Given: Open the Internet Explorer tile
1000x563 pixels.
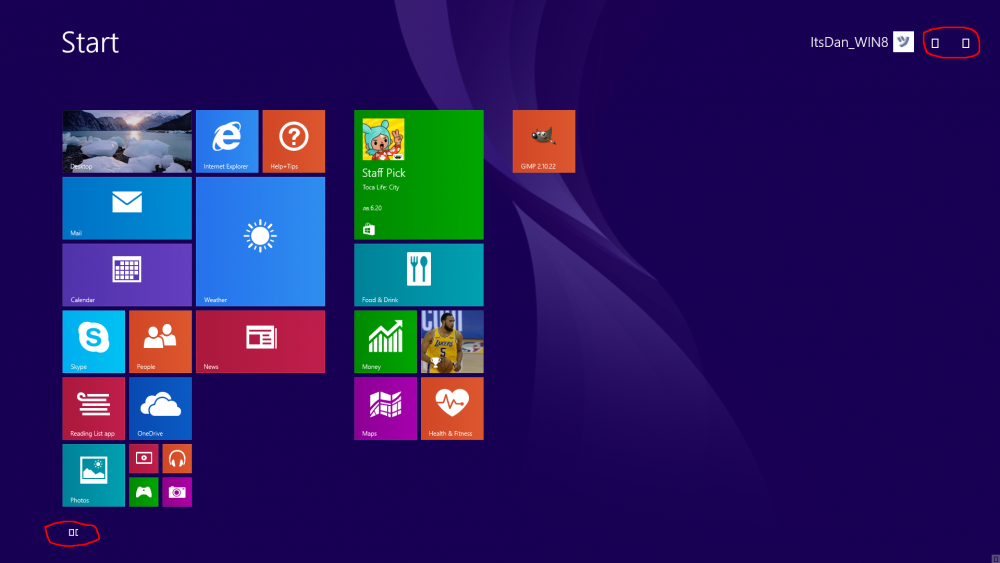Looking at the screenshot, I should pos(227,141).
